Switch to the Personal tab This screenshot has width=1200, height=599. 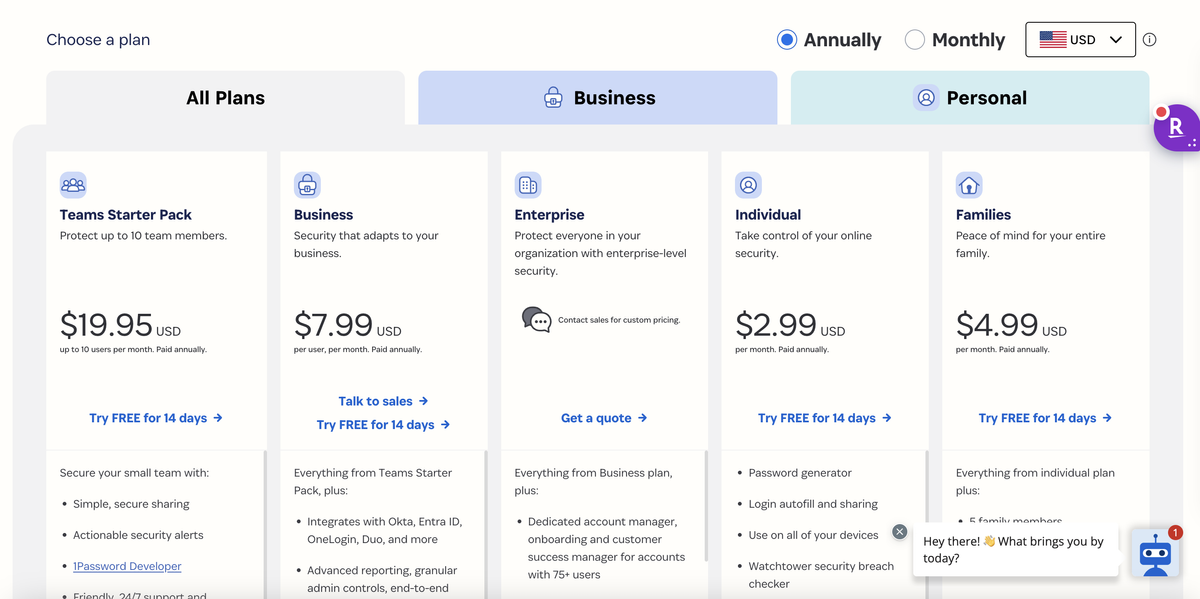pyautogui.click(x=970, y=97)
